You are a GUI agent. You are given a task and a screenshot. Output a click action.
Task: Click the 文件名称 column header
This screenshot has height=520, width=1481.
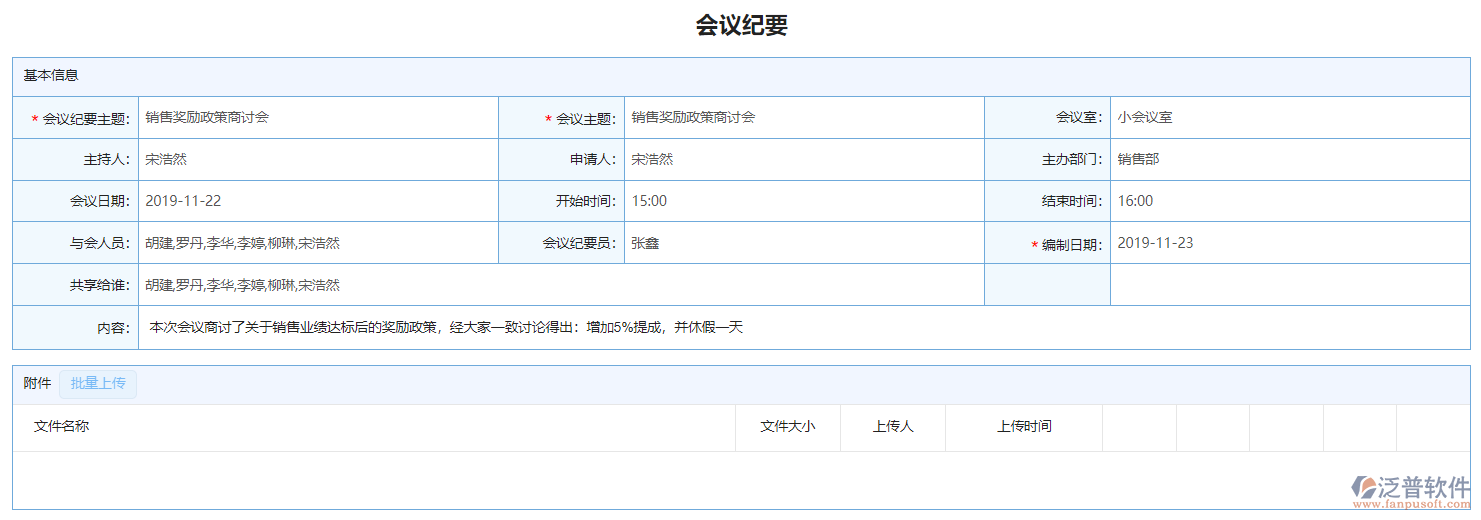[x=62, y=427]
